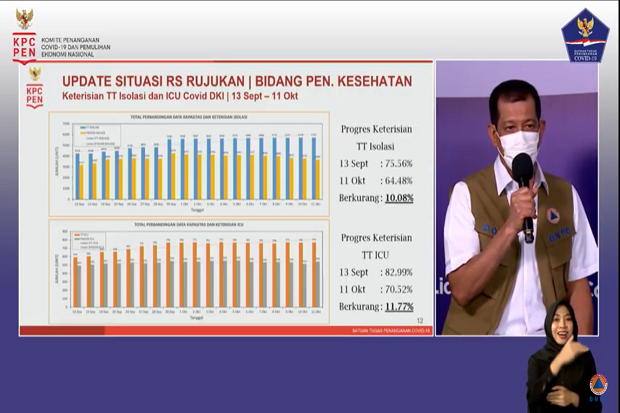Click the 'Tanggal' axis label under isolation chart

tap(197, 210)
